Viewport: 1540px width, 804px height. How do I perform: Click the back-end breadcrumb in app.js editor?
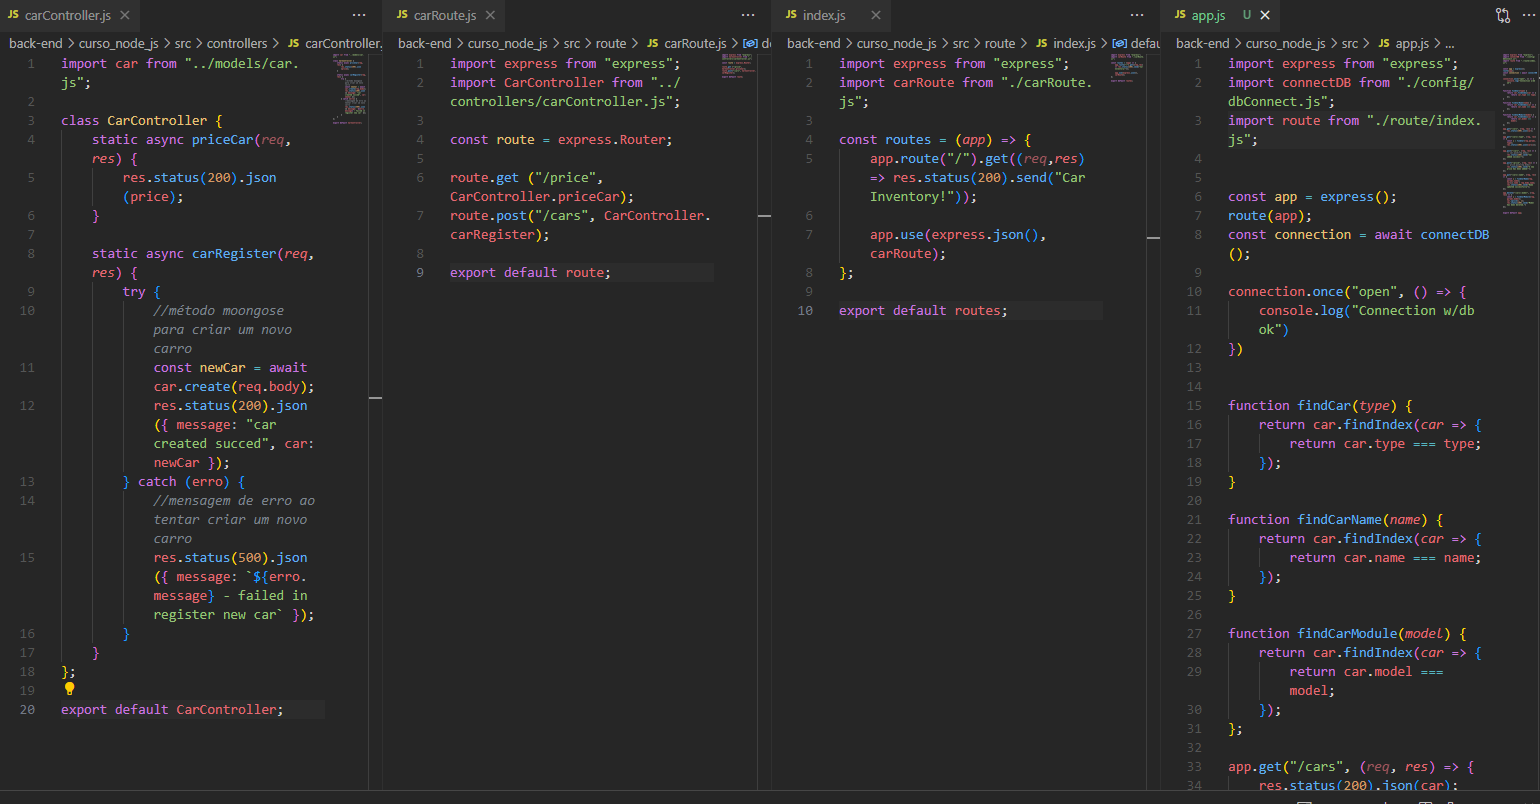[x=1203, y=43]
